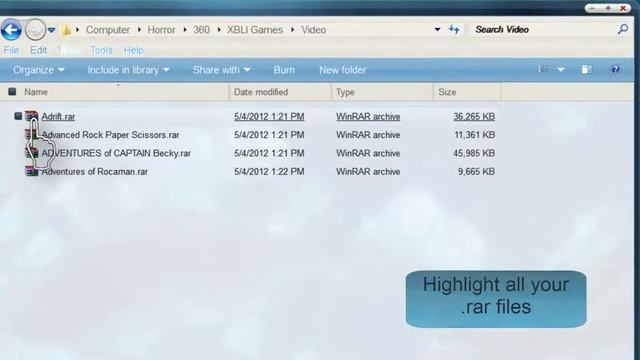This screenshot has width=640, height=360.
Task: Go back with the Back arrow button
Action: (11, 30)
